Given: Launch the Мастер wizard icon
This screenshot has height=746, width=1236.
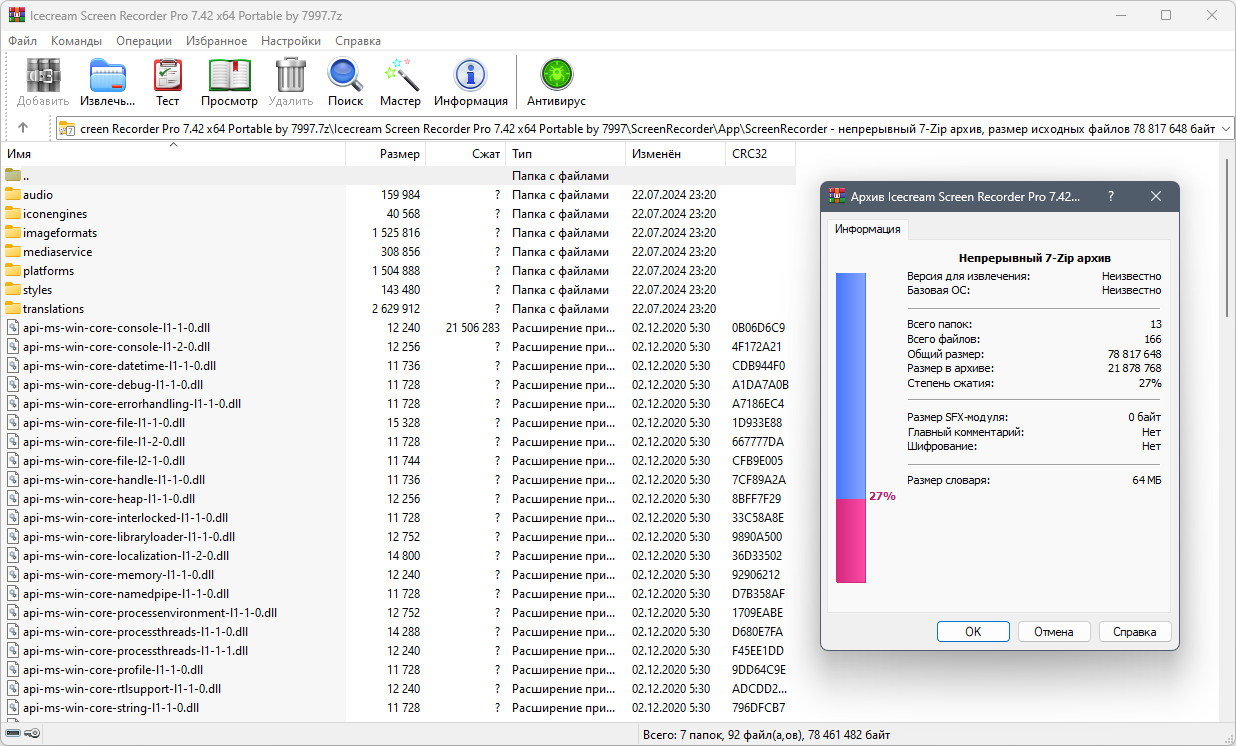Looking at the screenshot, I should pyautogui.click(x=400, y=76).
